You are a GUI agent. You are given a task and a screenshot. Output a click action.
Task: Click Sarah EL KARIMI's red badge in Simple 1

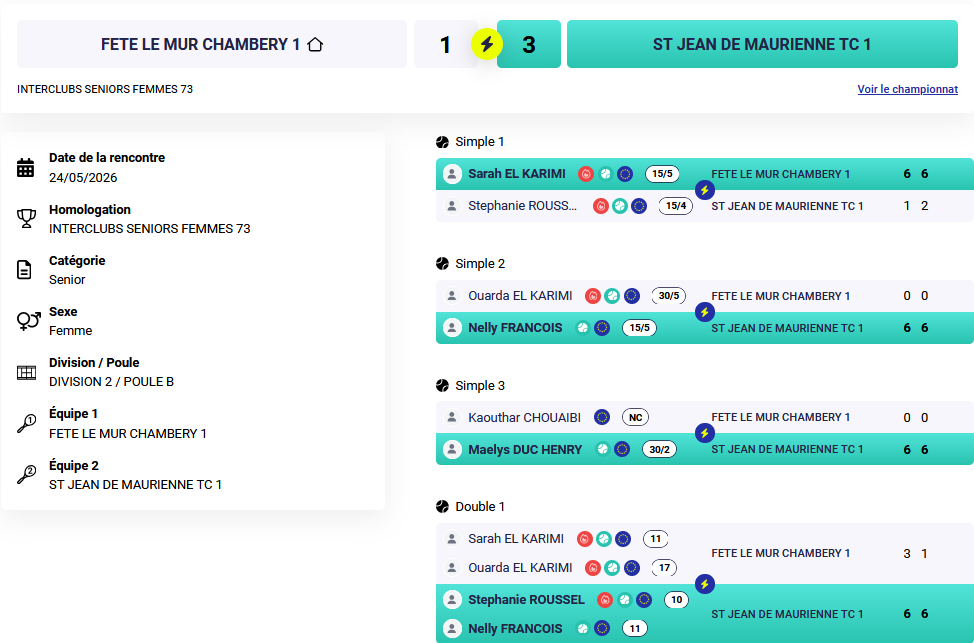tap(586, 174)
